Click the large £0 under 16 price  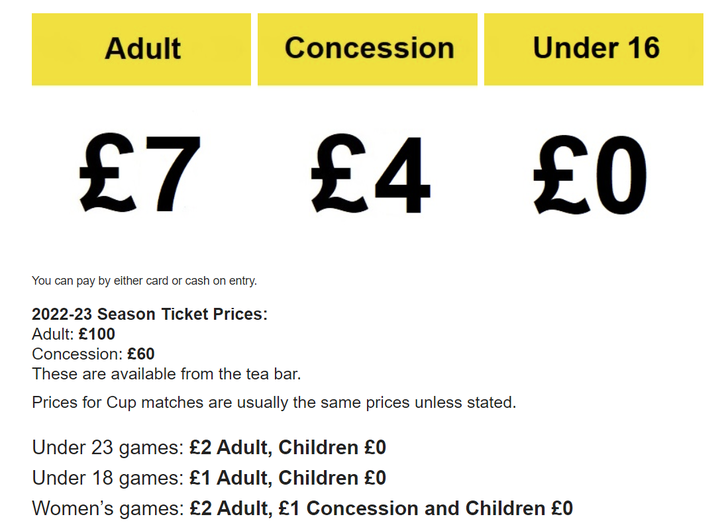tap(590, 176)
